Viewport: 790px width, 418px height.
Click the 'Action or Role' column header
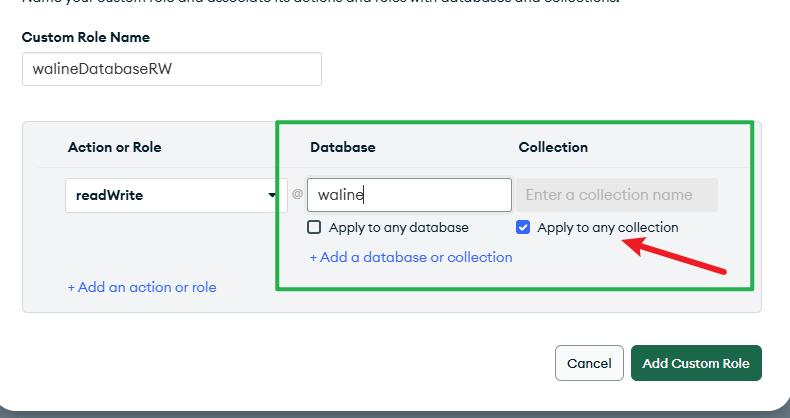point(114,147)
